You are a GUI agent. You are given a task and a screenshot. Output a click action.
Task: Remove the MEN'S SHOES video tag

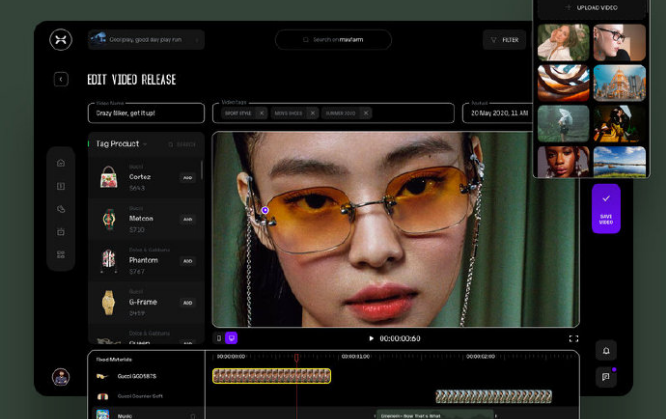(313, 113)
